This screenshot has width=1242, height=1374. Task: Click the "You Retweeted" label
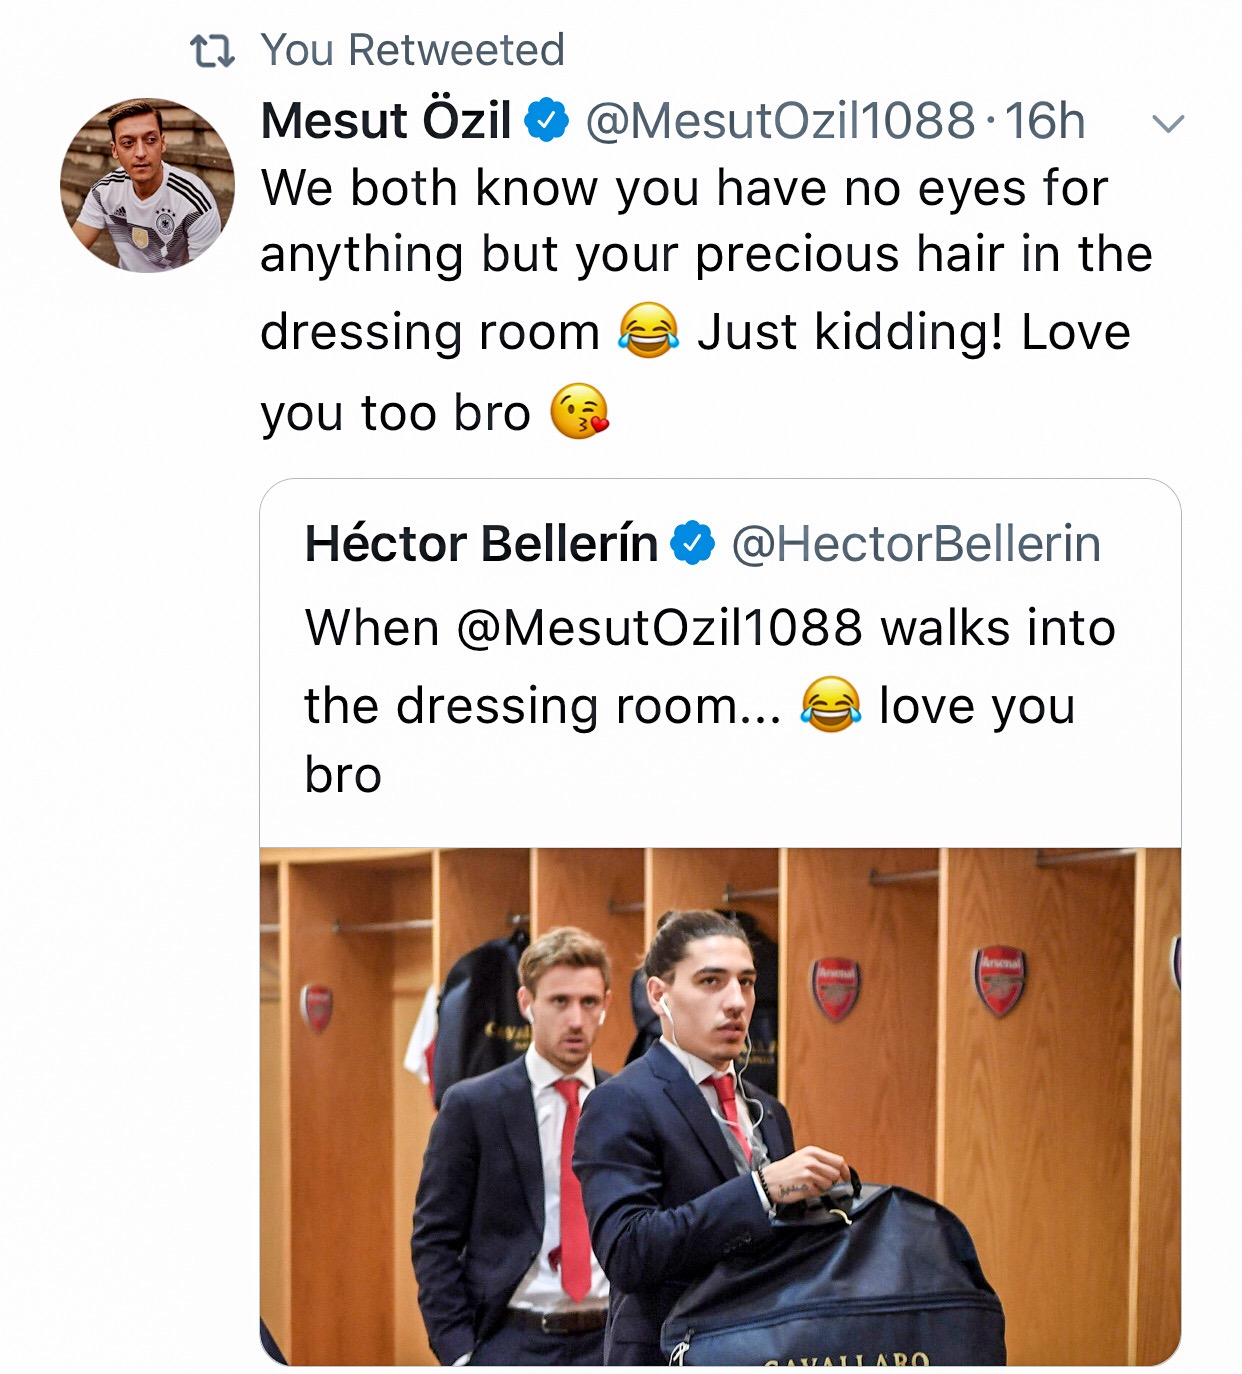pos(413,50)
